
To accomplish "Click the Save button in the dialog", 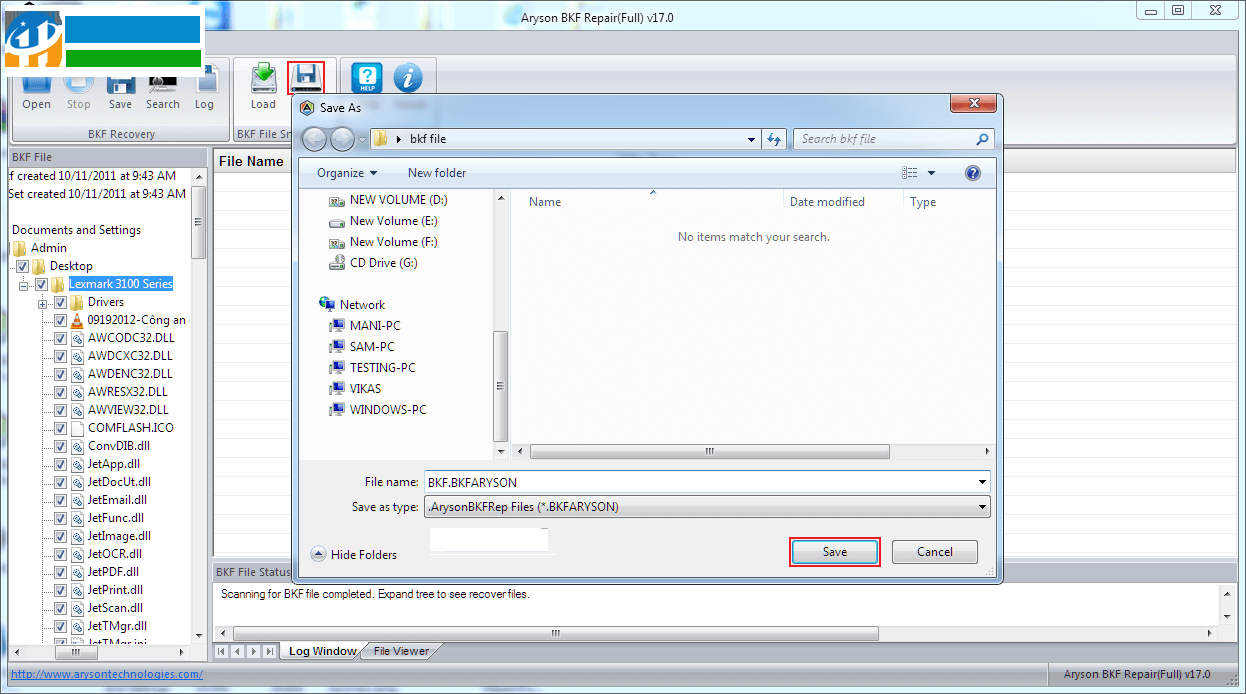I will click(x=834, y=551).
